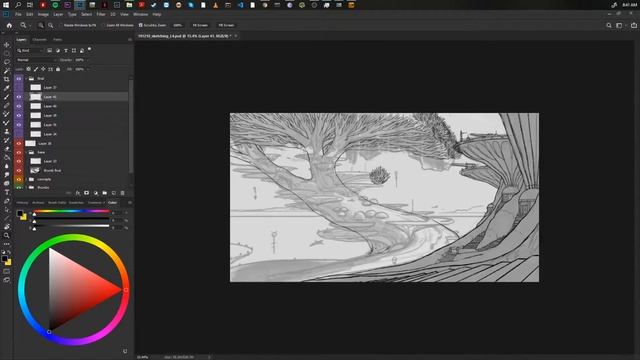Select the Rectangular Marquee tool
The width and height of the screenshot is (640, 360).
[x=7, y=53]
